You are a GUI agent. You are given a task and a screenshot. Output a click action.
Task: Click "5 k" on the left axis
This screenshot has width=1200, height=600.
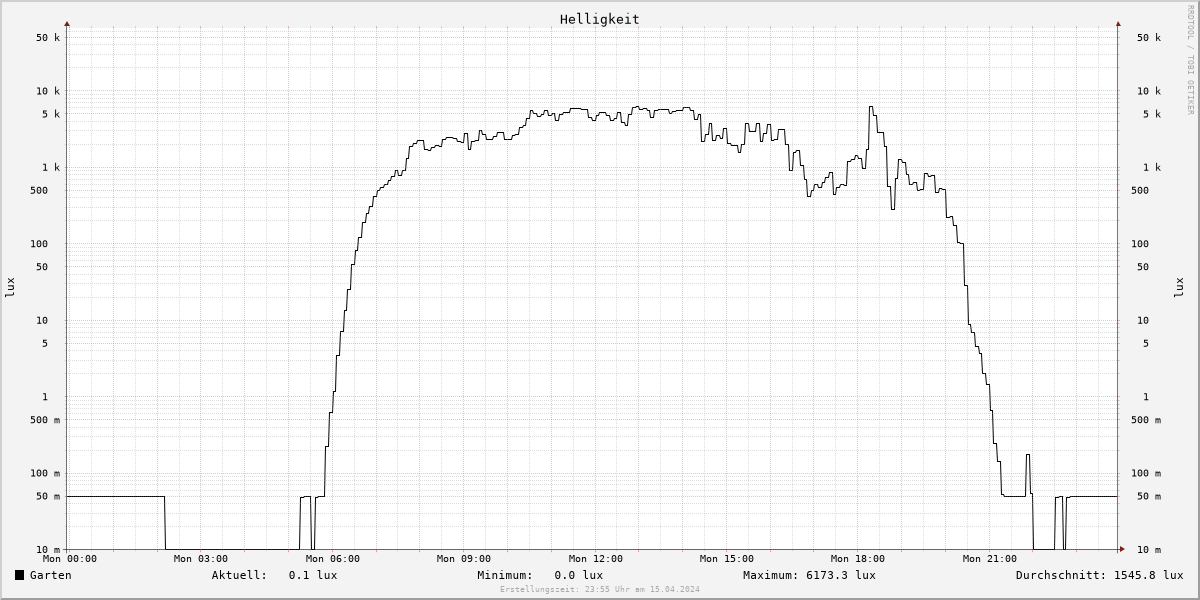52,114
